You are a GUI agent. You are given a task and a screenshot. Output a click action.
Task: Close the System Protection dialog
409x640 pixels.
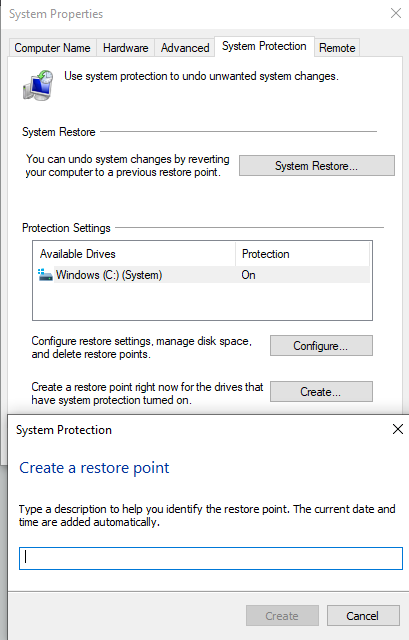pyautogui.click(x=398, y=429)
